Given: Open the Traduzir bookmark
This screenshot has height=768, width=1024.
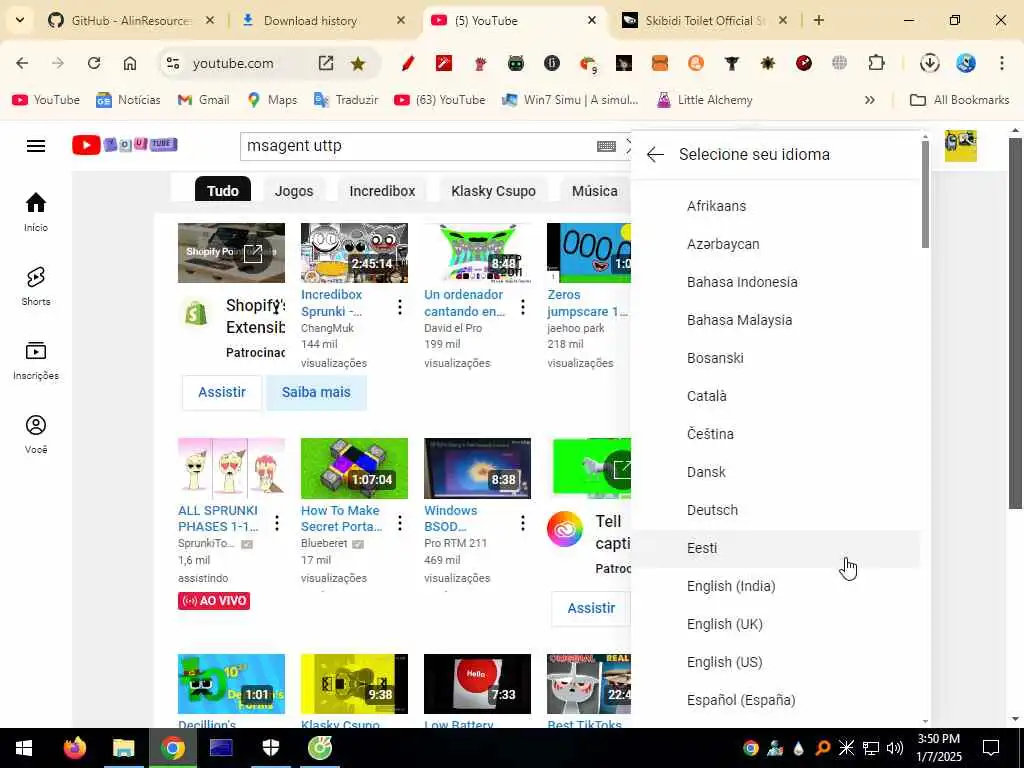Looking at the screenshot, I should [346, 100].
